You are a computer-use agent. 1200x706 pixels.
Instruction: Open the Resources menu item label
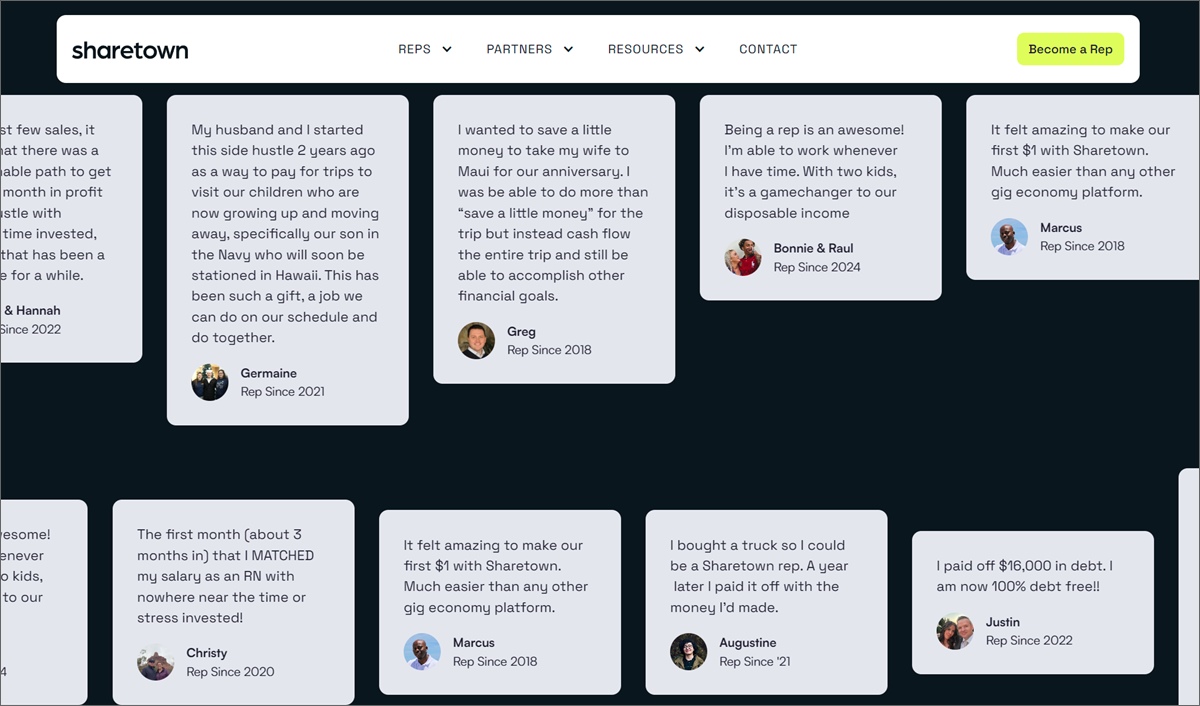[x=645, y=49]
